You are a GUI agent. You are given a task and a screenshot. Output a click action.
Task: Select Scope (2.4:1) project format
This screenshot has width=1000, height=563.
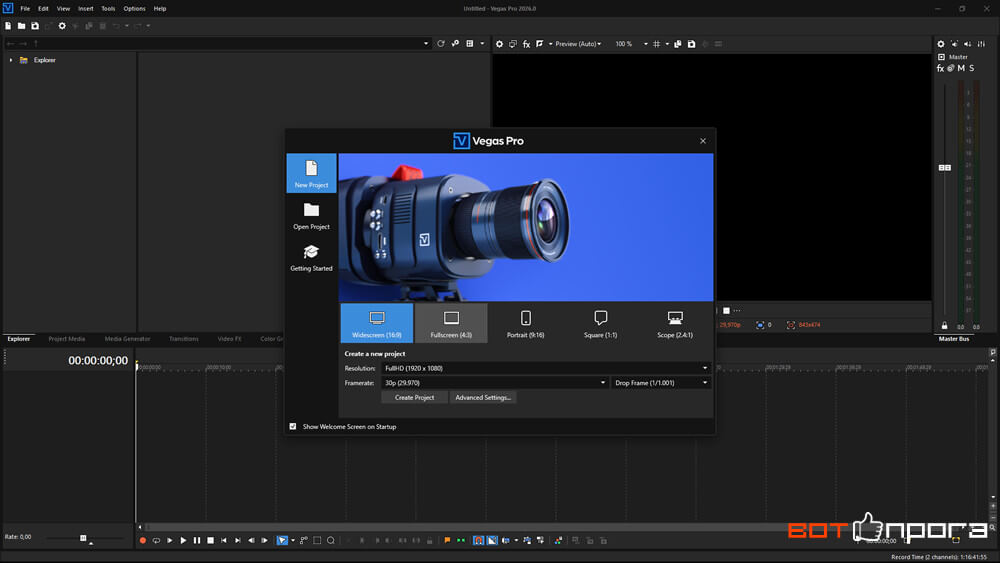675,323
